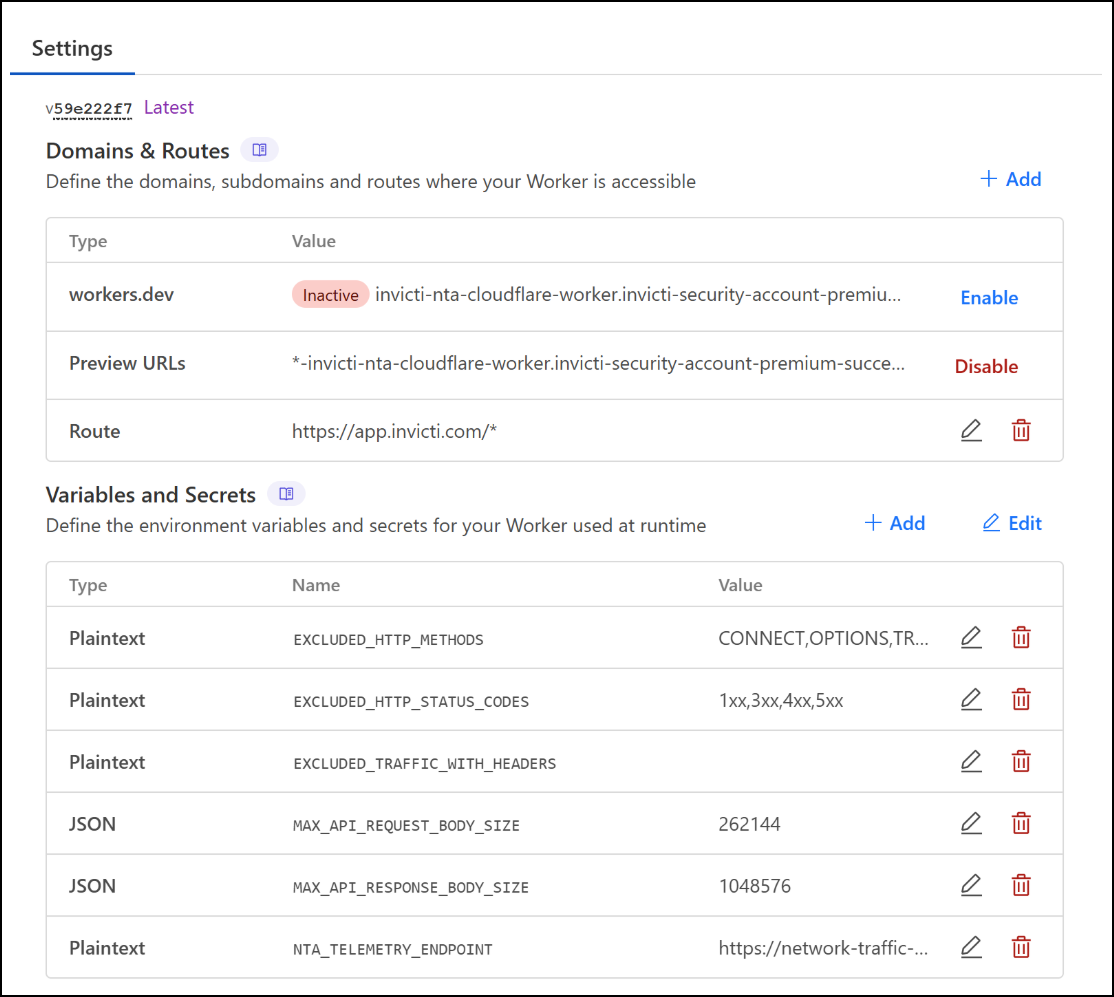Image resolution: width=1114 pixels, height=997 pixels.
Task: Open the Variables and Secrets documentation icon
Action: coord(285,493)
